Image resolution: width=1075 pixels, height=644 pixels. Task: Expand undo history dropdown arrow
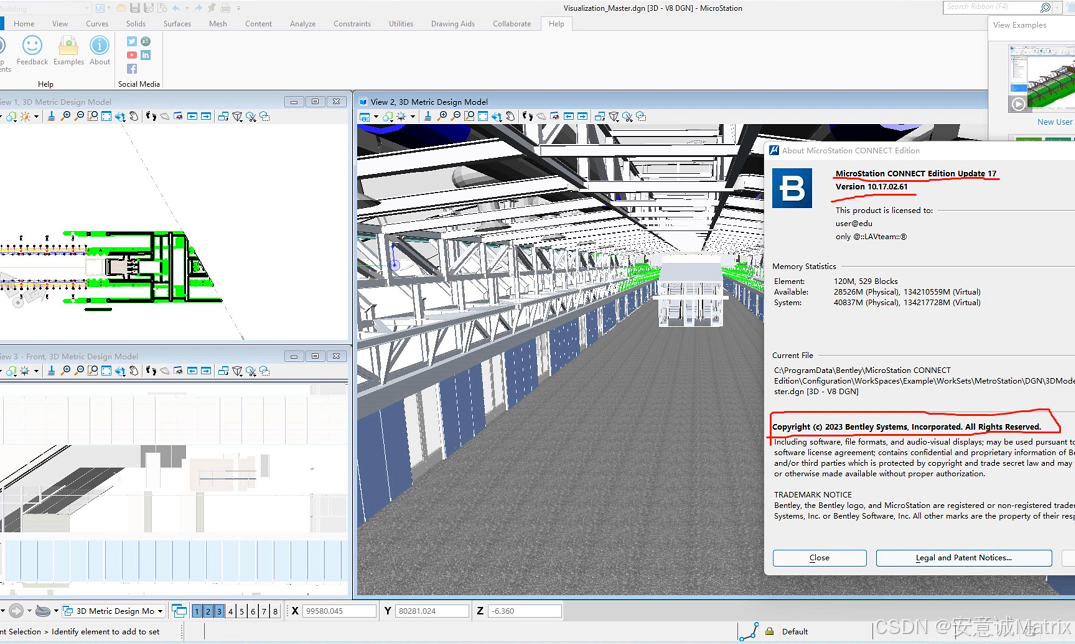coord(187,8)
